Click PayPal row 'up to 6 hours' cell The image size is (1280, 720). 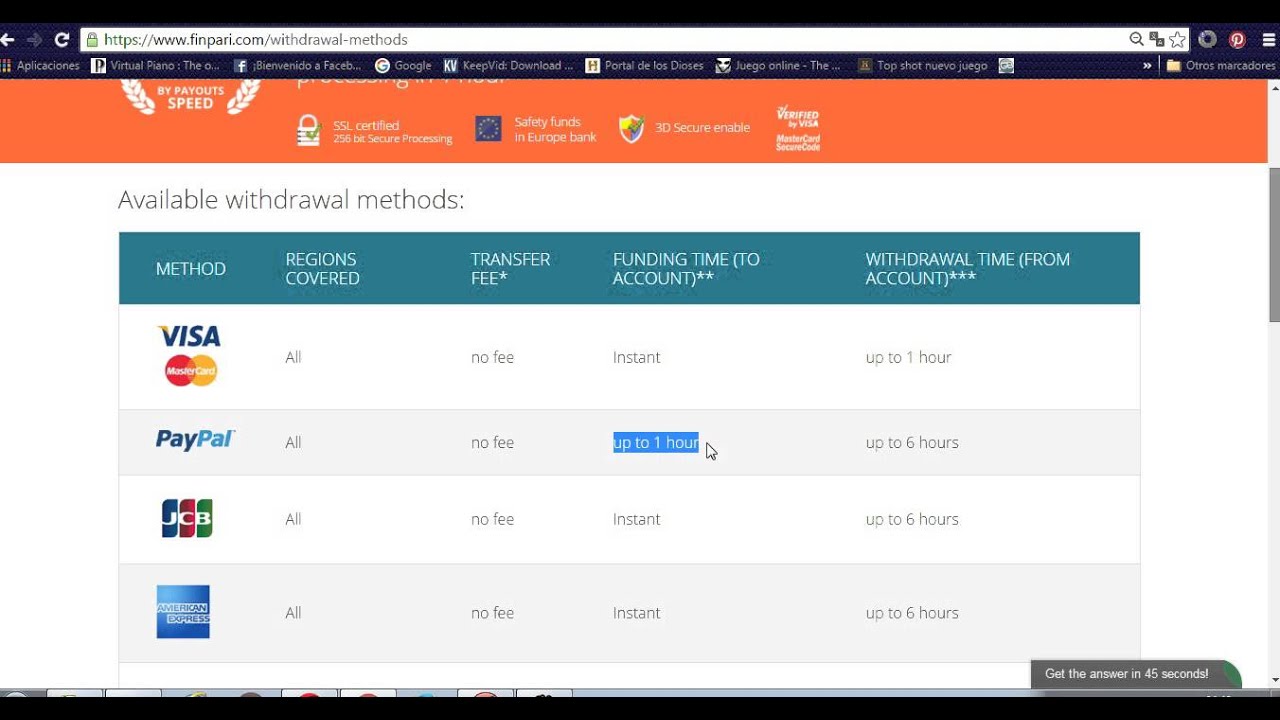point(912,442)
